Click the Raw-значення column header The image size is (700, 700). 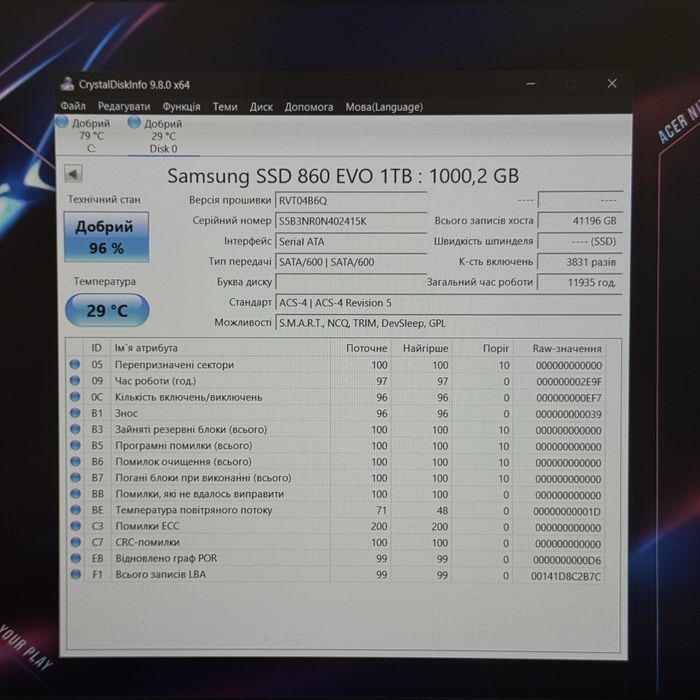coord(559,349)
